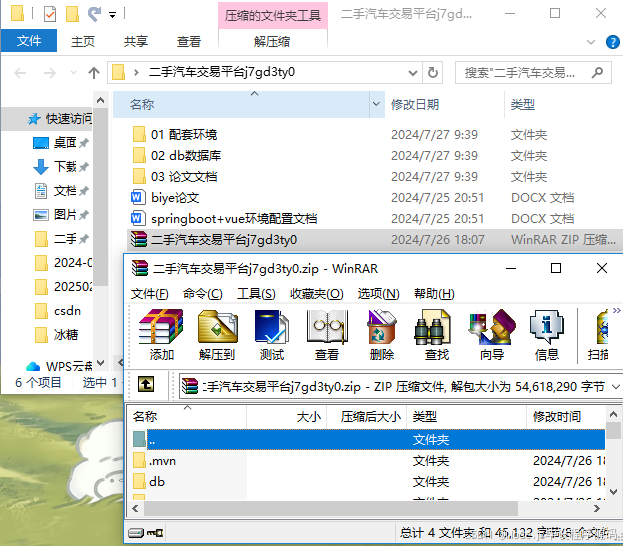Click the Explorer Forward arrow
The width and height of the screenshot is (623, 546).
[x=49, y=73]
